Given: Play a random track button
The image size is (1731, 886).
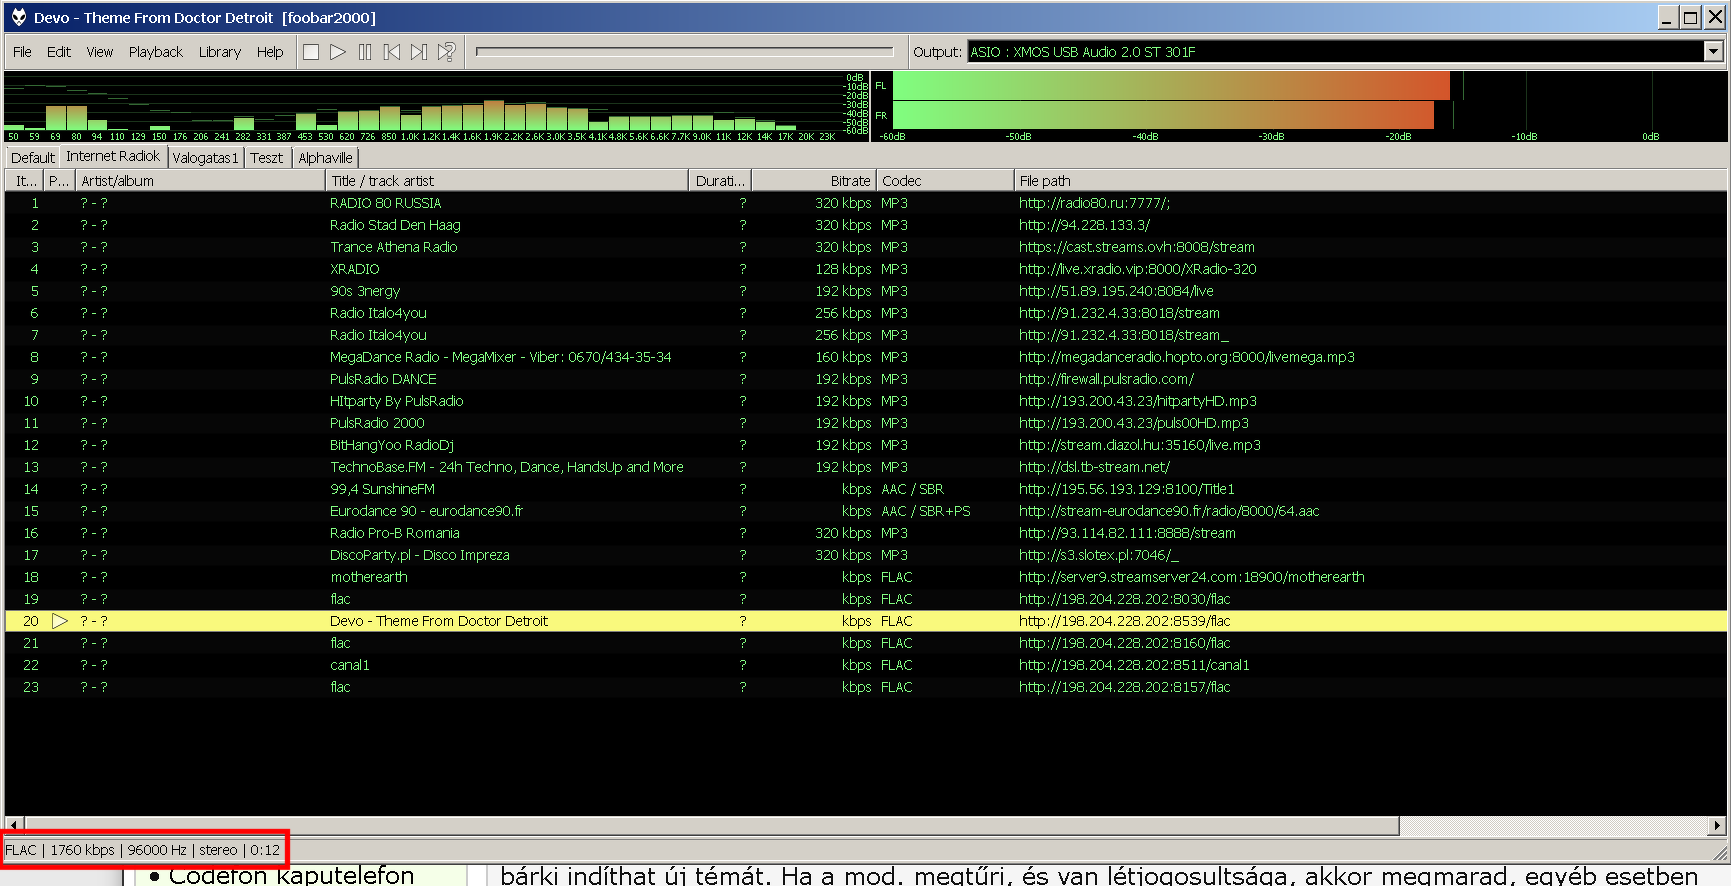Looking at the screenshot, I should pos(446,52).
